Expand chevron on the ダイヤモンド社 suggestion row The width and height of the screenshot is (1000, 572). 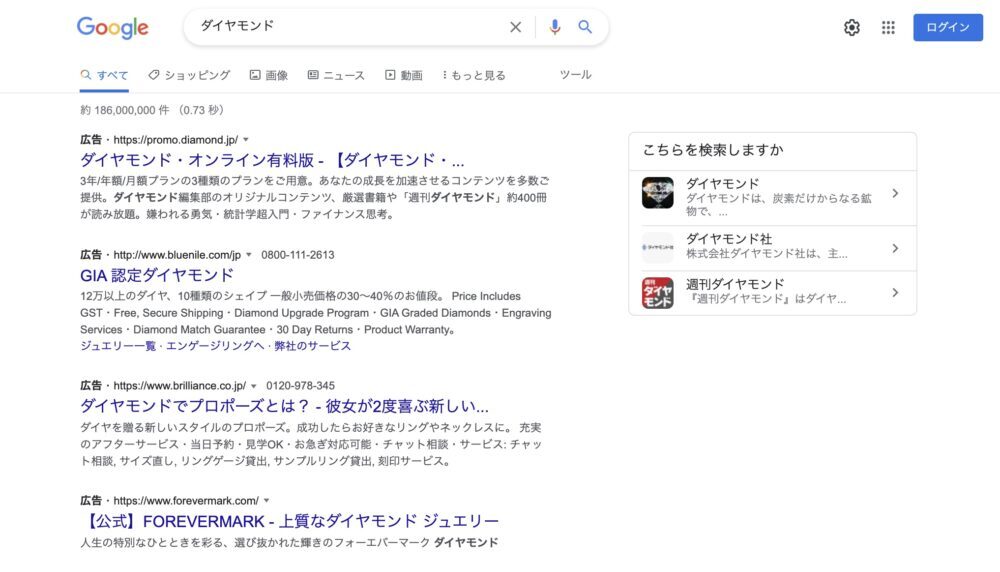coord(895,248)
